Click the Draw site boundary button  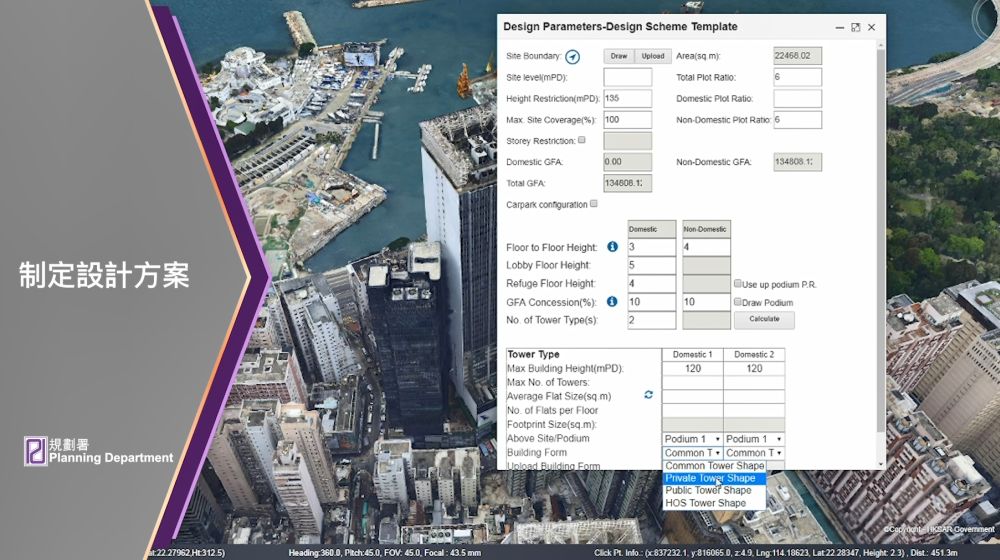point(619,56)
